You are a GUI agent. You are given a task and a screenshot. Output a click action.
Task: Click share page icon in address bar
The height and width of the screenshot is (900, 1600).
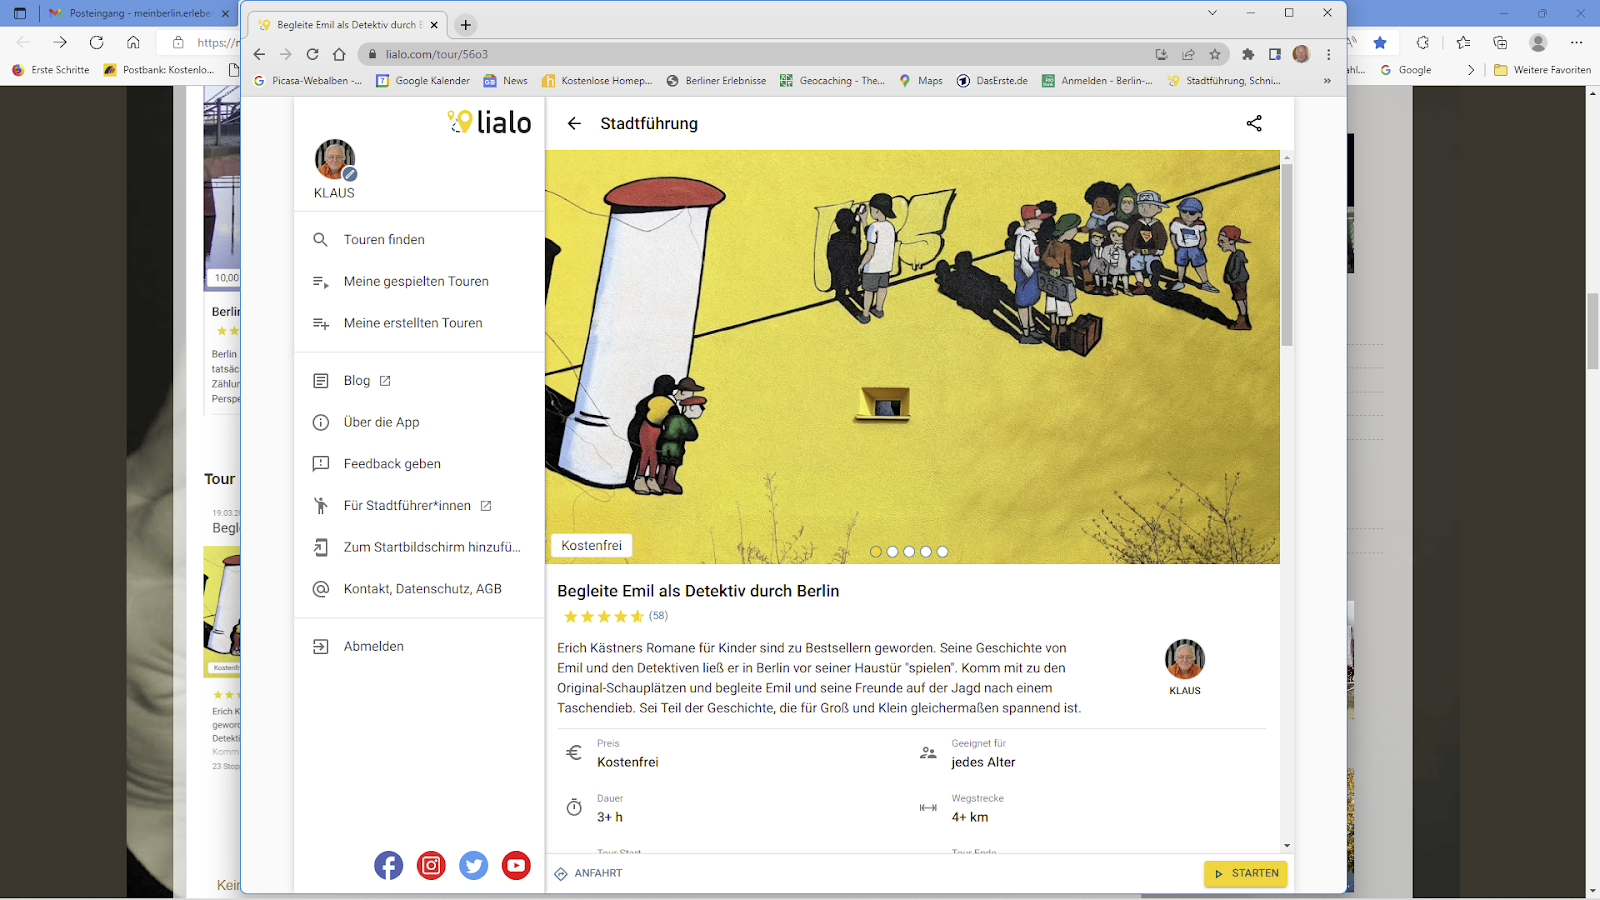[1188, 54]
